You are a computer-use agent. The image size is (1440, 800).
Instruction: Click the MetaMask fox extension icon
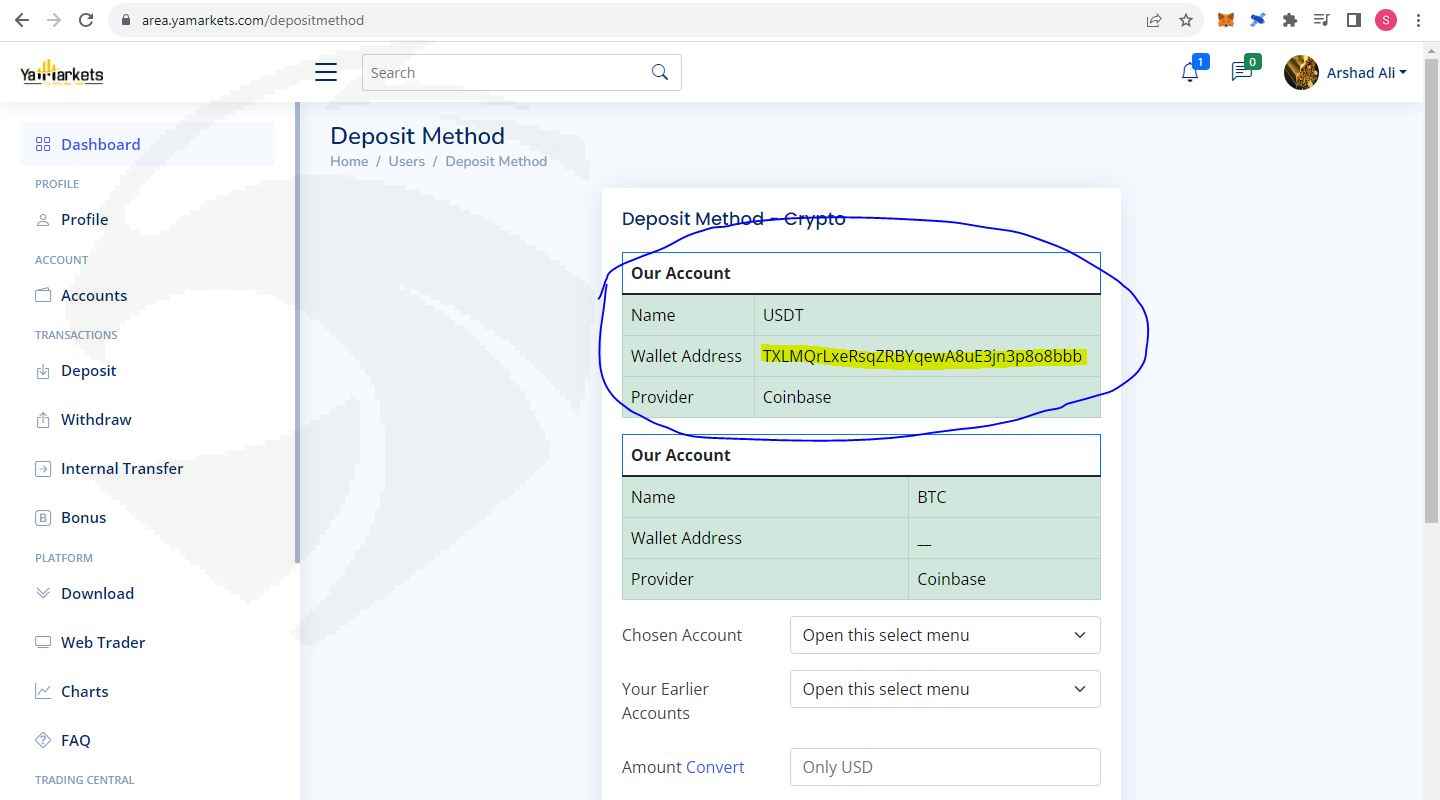(x=1225, y=20)
